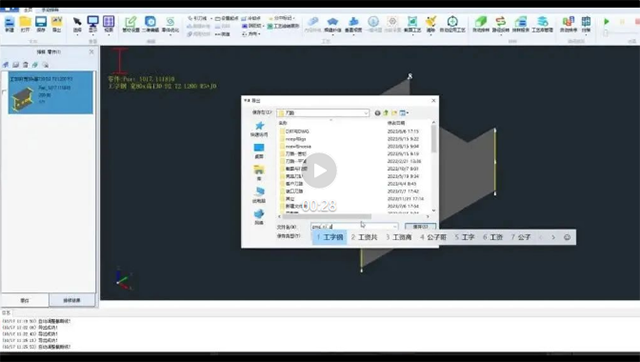Click the Save button in export dialog
This screenshot has width=640, height=362.
coord(420,227)
